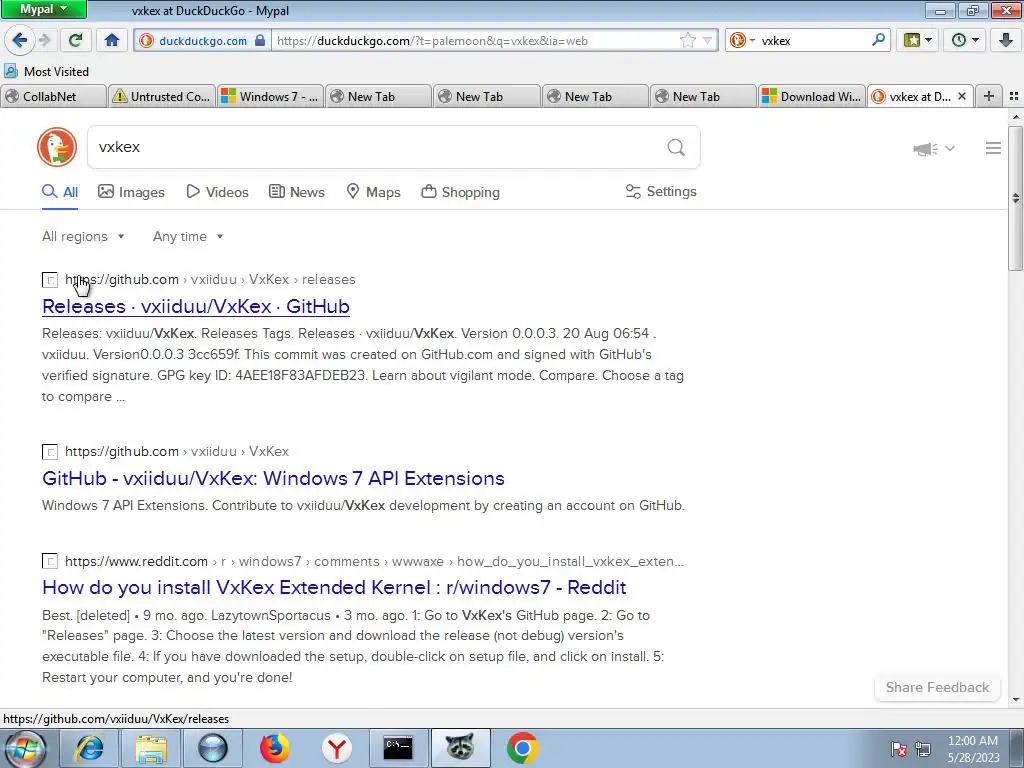Open the Any time filter dropdown
The width and height of the screenshot is (1024, 768).
click(x=188, y=236)
